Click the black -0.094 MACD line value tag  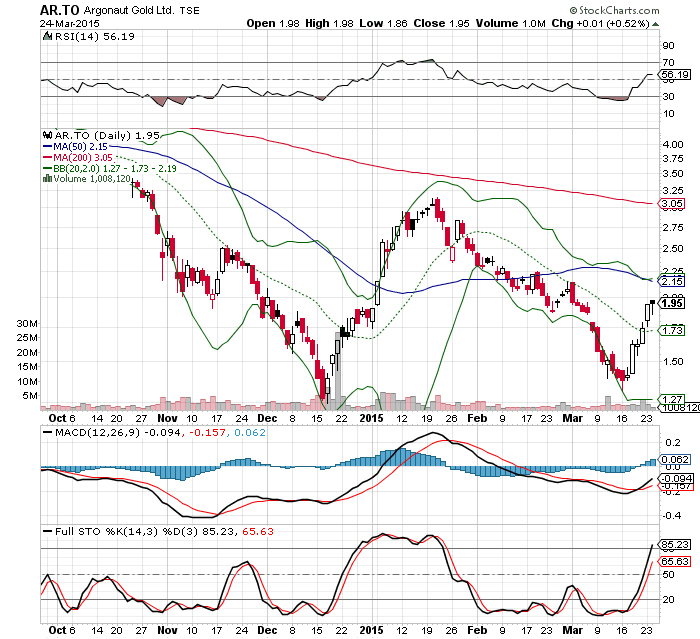point(677,479)
